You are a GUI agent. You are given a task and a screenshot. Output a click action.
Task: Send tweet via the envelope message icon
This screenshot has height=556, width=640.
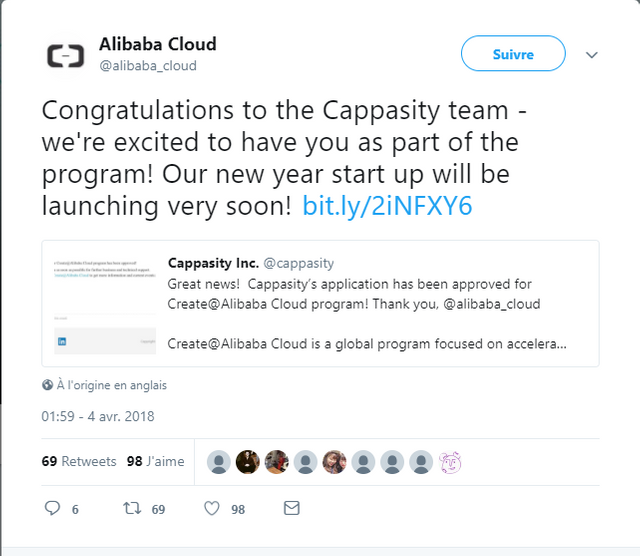pos(291,508)
